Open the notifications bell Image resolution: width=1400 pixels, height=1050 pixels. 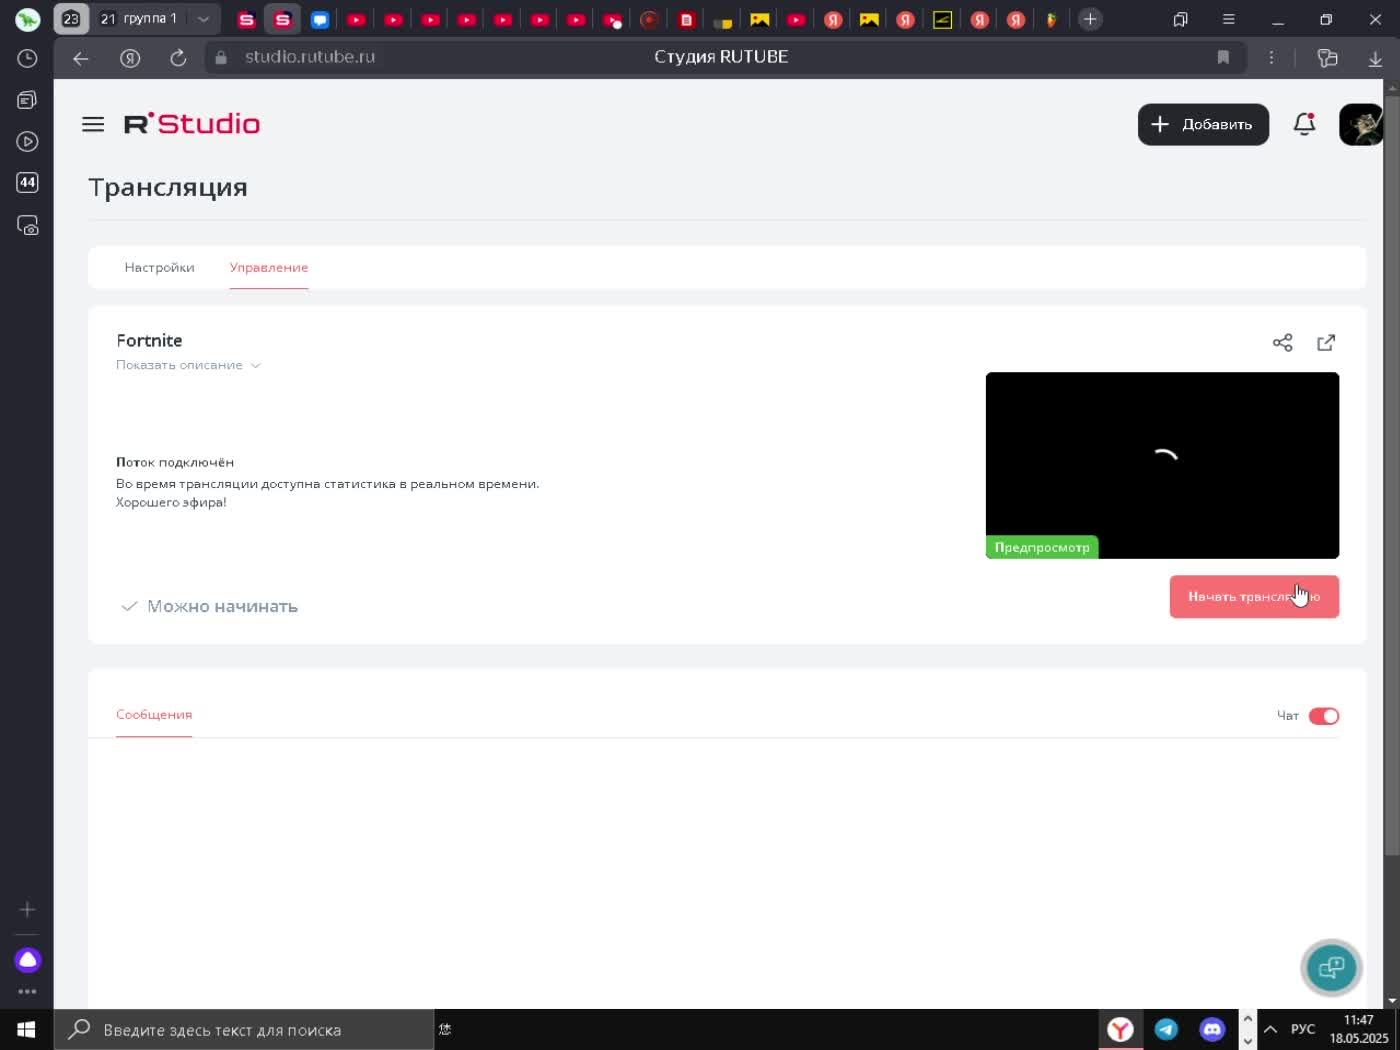point(1304,124)
